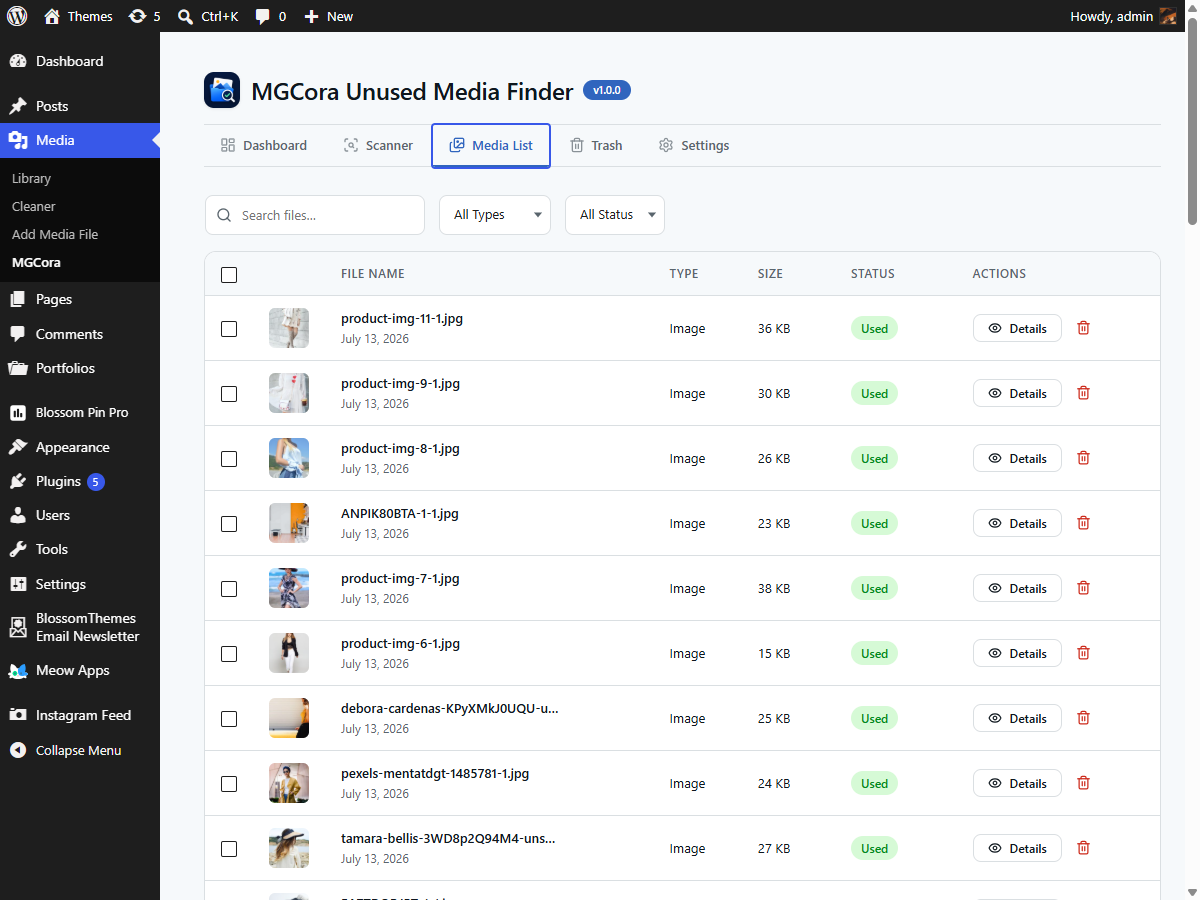Viewport: 1200px width, 900px height.
Task: Click the MGCora plugin logo icon
Action: click(222, 90)
